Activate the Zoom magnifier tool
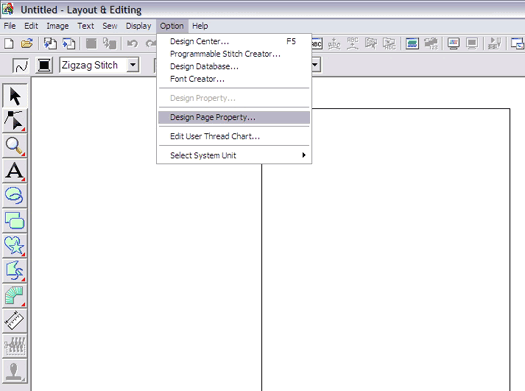This screenshot has width=525, height=391. (x=15, y=146)
